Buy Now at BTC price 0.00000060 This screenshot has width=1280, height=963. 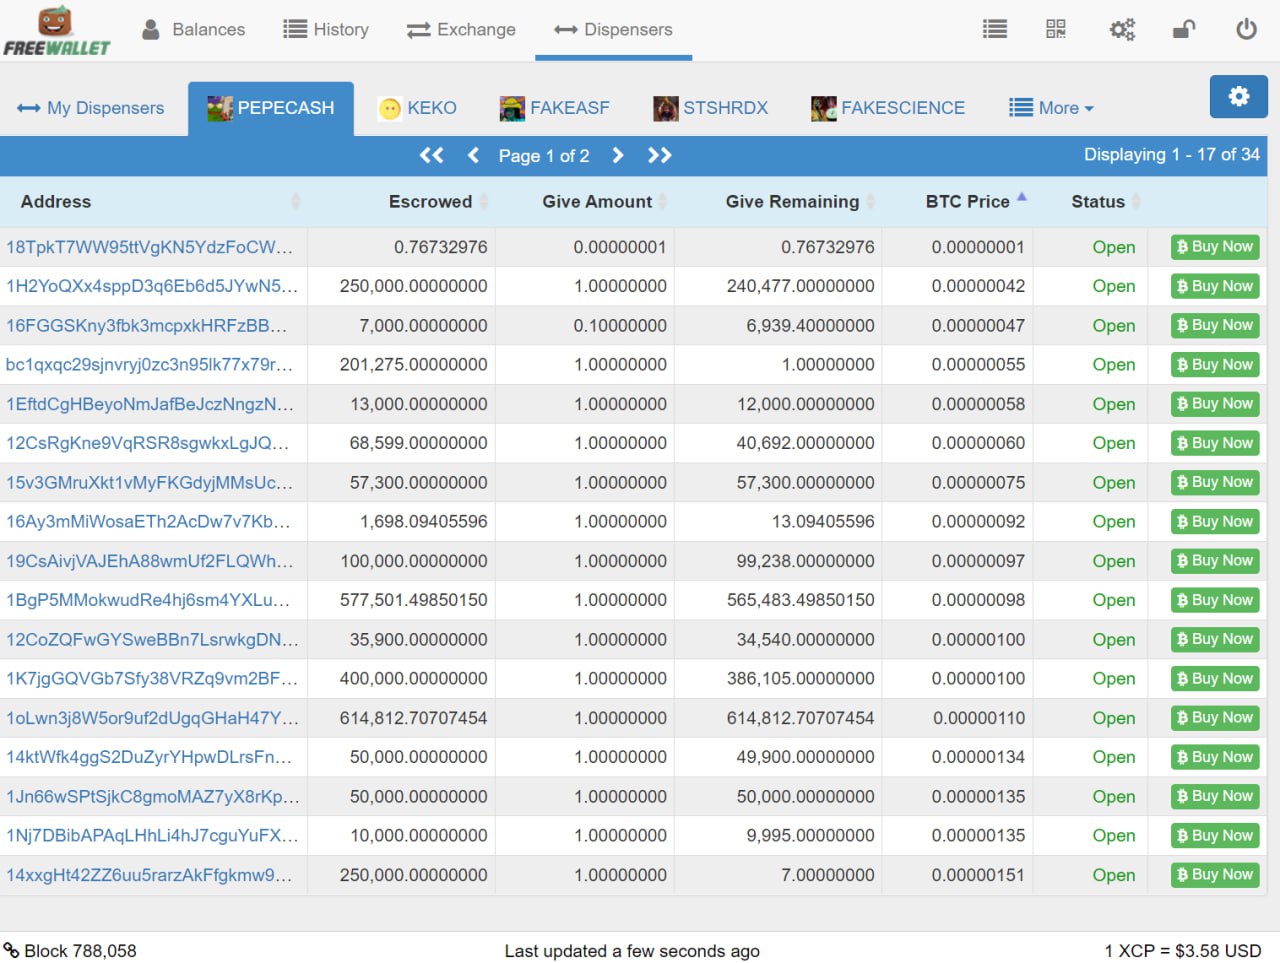[1215, 443]
